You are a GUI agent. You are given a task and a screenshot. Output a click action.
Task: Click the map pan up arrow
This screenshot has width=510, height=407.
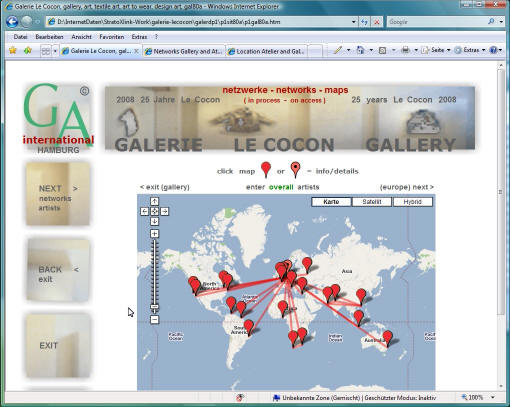pyautogui.click(x=154, y=201)
